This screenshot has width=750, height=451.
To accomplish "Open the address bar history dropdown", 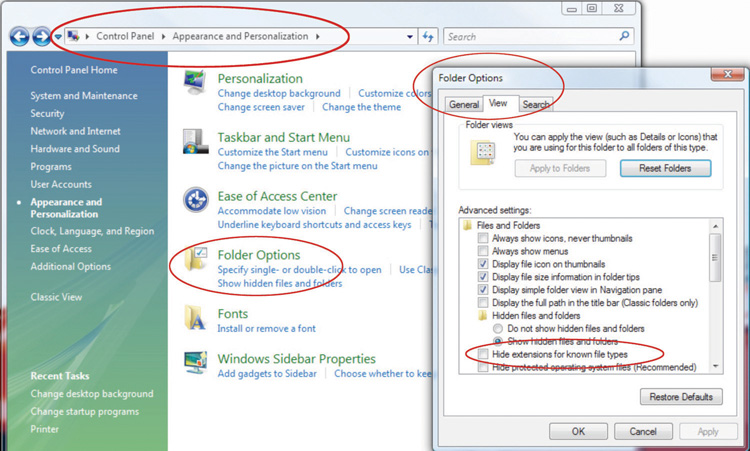I will click(x=410, y=37).
